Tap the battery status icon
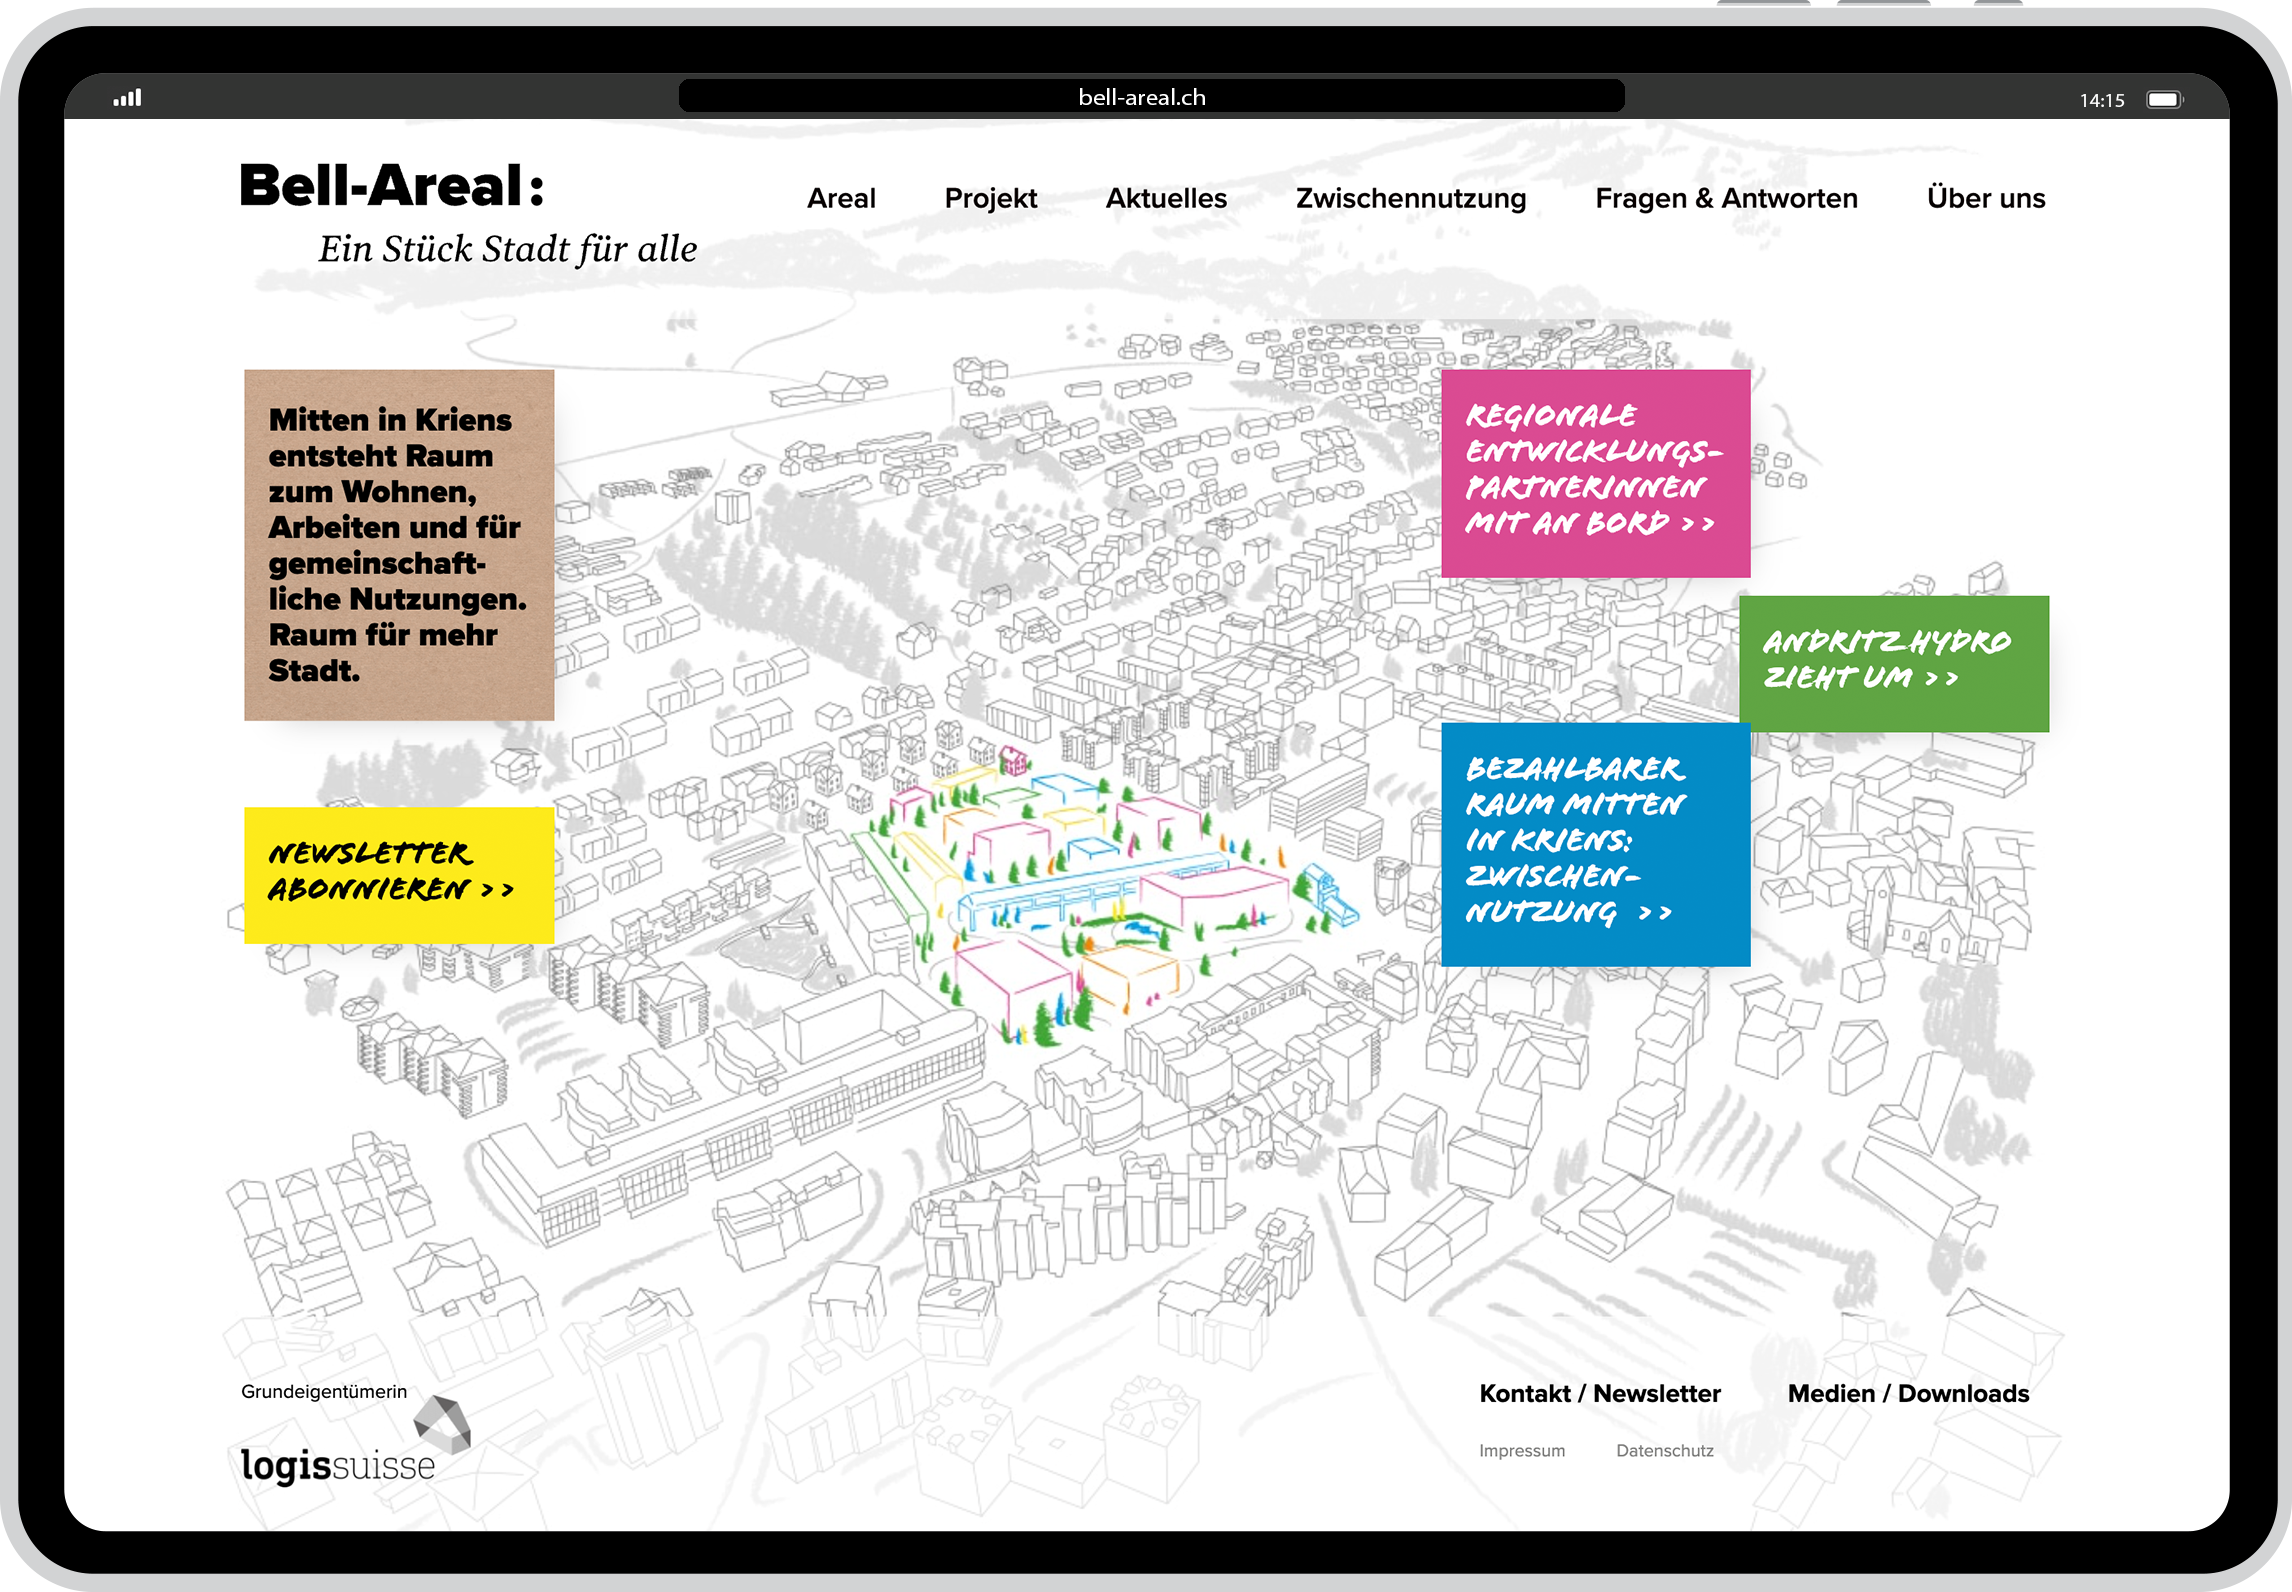The image size is (2292, 1592). 2164,99
